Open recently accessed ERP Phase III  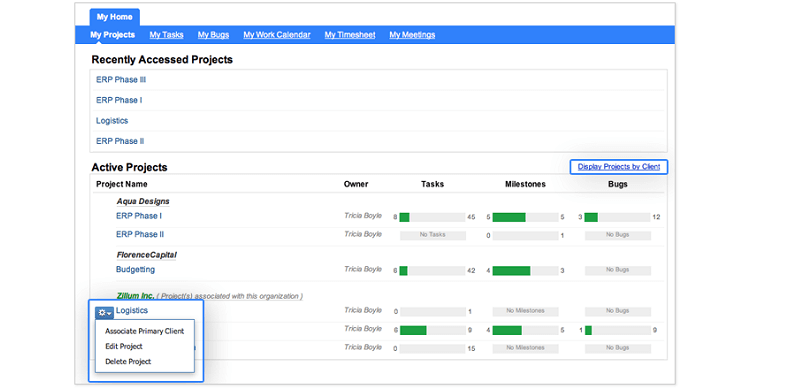point(121,80)
